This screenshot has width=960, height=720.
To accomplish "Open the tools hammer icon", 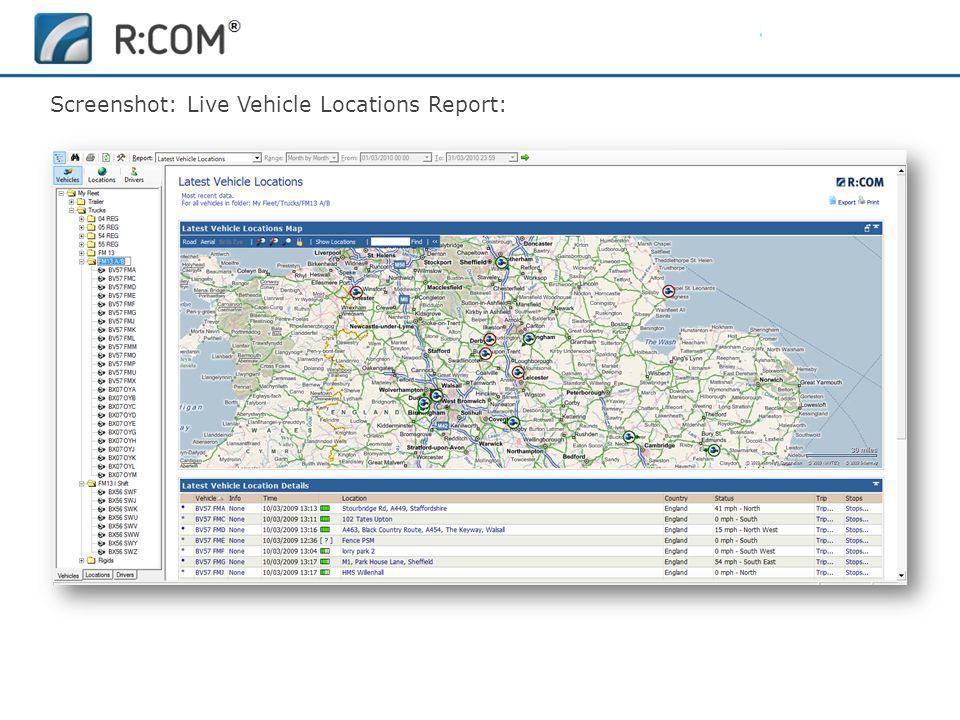I will tap(121, 157).
